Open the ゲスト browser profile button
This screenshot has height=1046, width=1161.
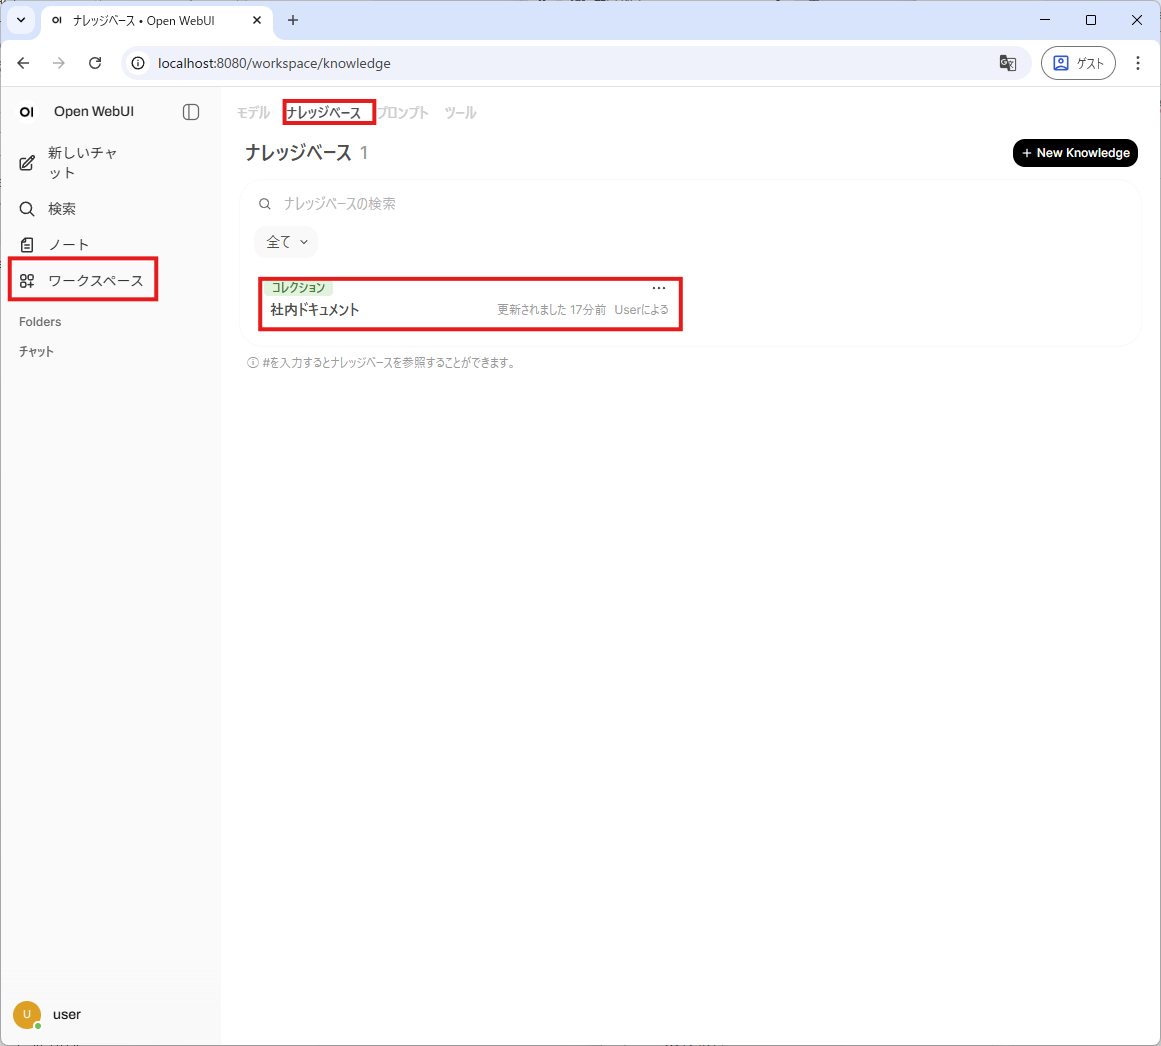click(x=1078, y=63)
